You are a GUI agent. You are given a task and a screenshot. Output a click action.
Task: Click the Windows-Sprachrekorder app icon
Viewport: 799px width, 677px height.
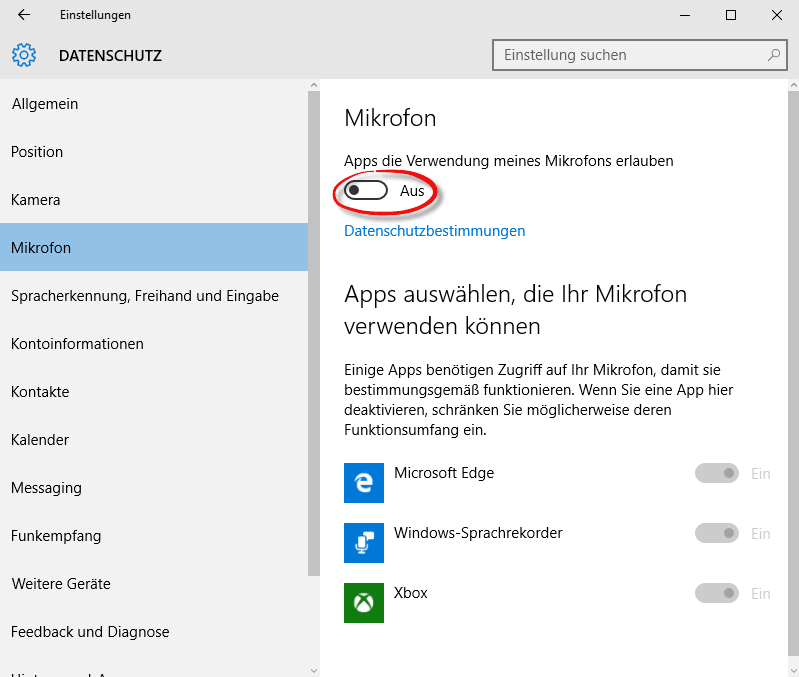(x=364, y=542)
